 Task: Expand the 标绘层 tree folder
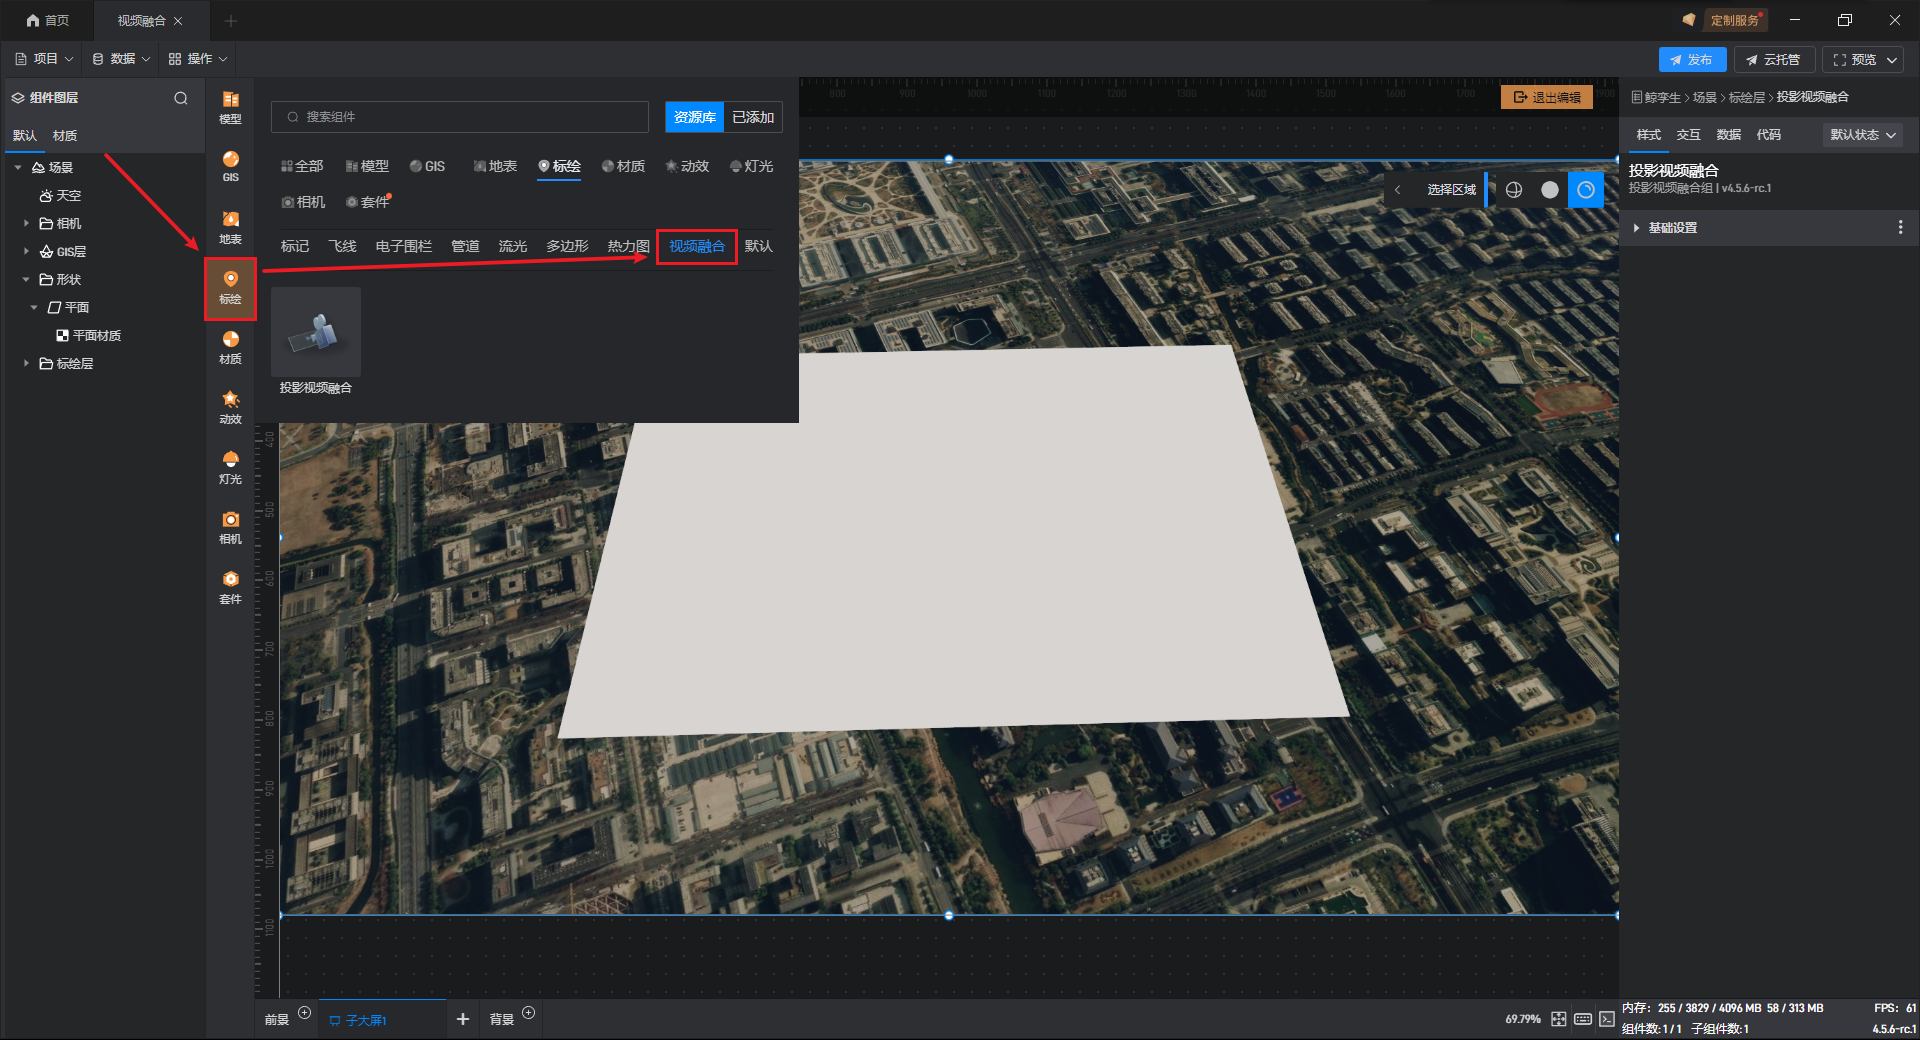click(x=26, y=364)
